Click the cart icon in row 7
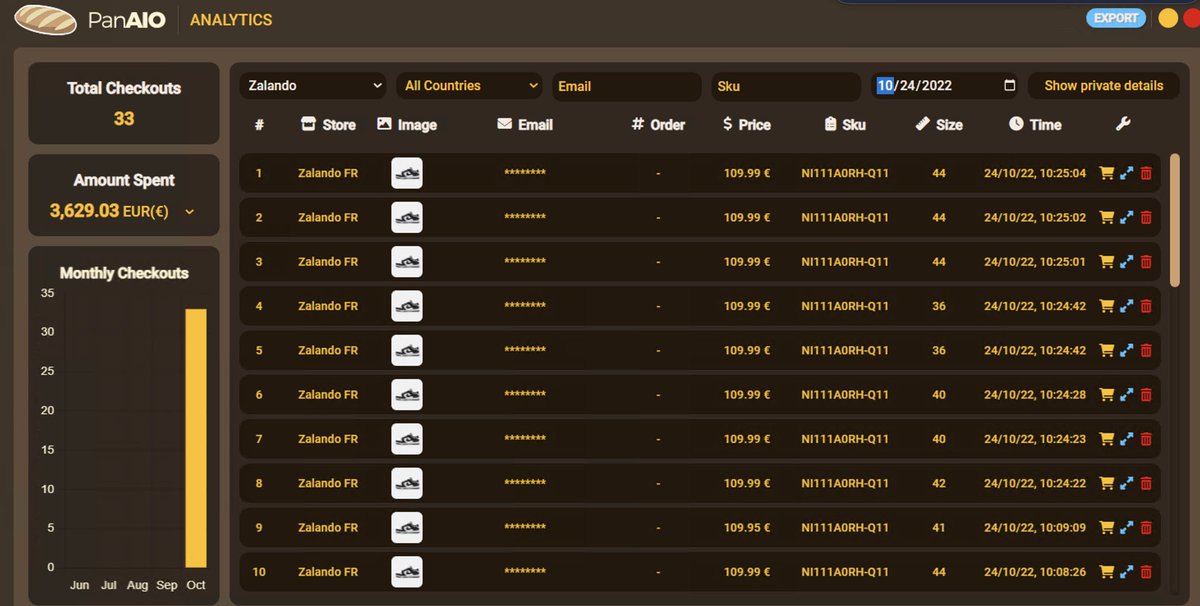This screenshot has width=1200, height=606. point(1106,438)
